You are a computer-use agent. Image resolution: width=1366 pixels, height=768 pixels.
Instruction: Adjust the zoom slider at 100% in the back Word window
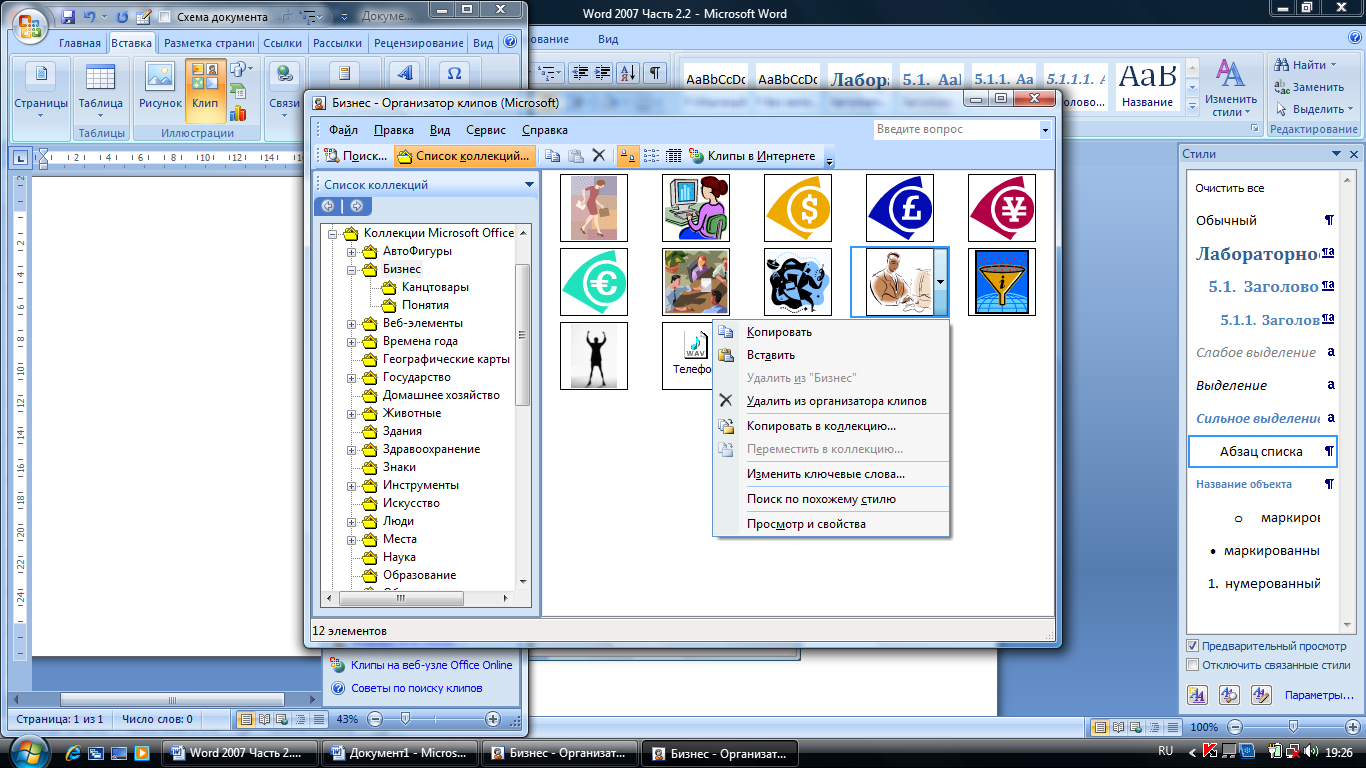[1293, 727]
